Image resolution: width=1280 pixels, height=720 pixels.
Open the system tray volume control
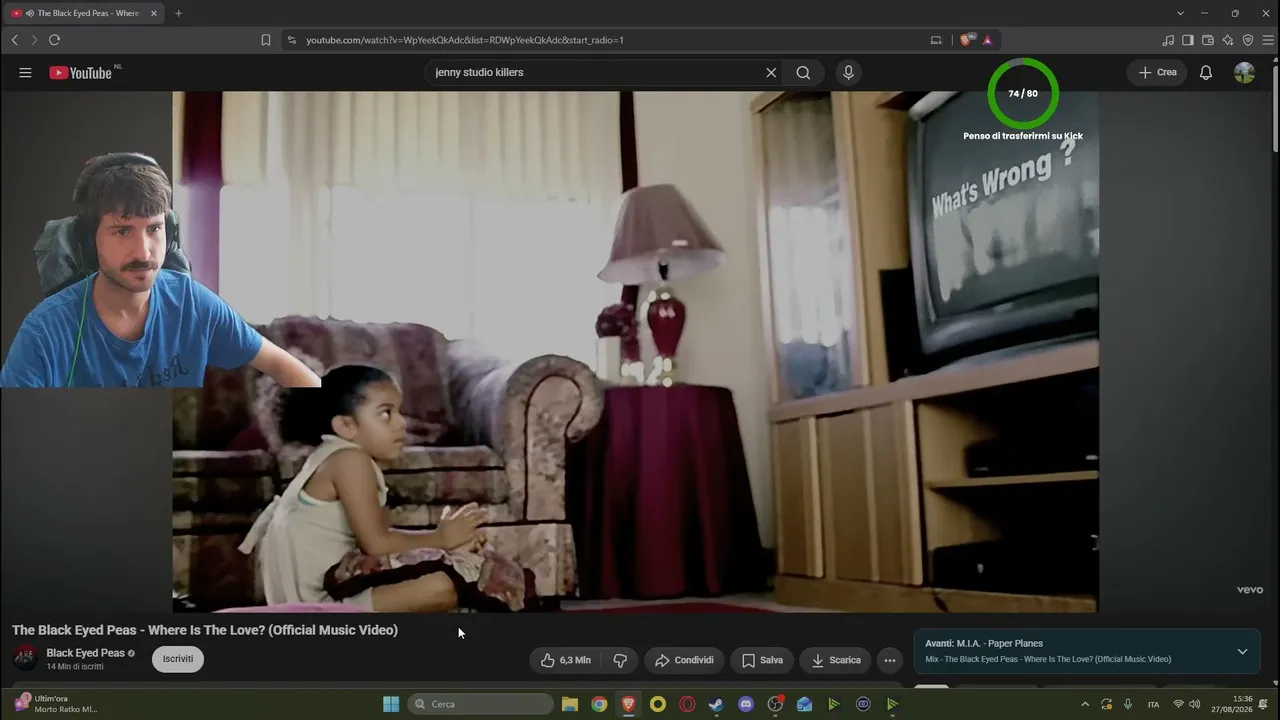[x=1194, y=704]
